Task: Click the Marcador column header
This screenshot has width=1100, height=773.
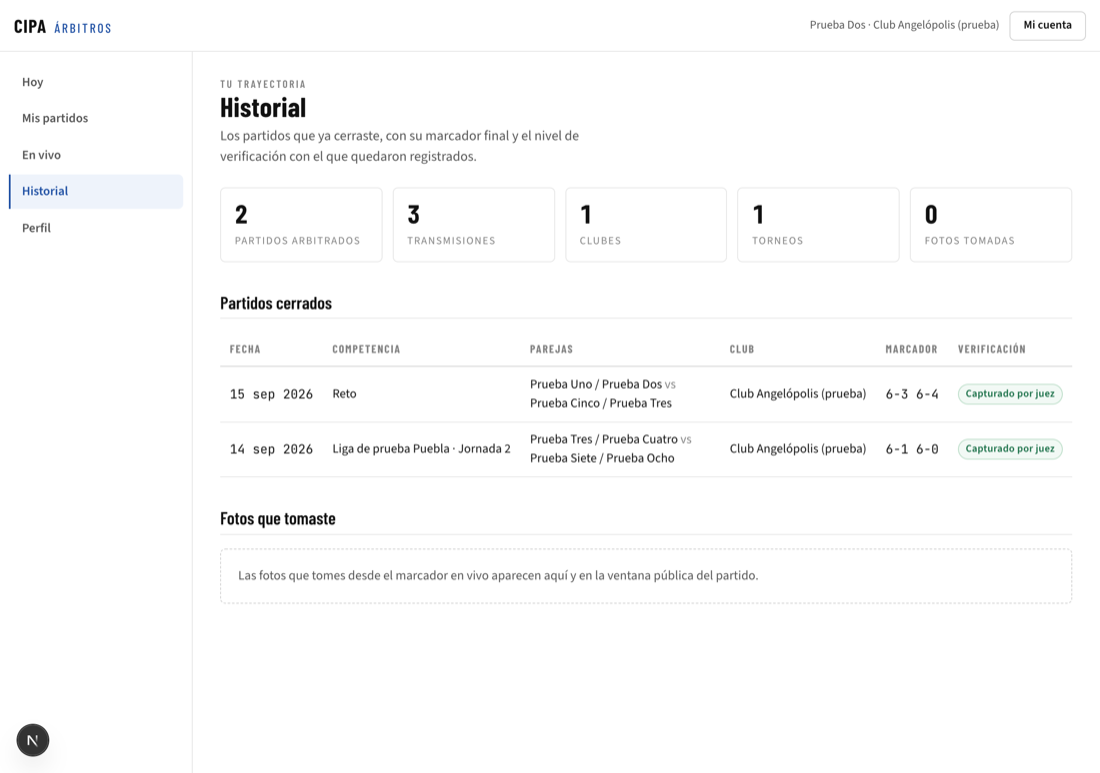Action: pos(911,349)
